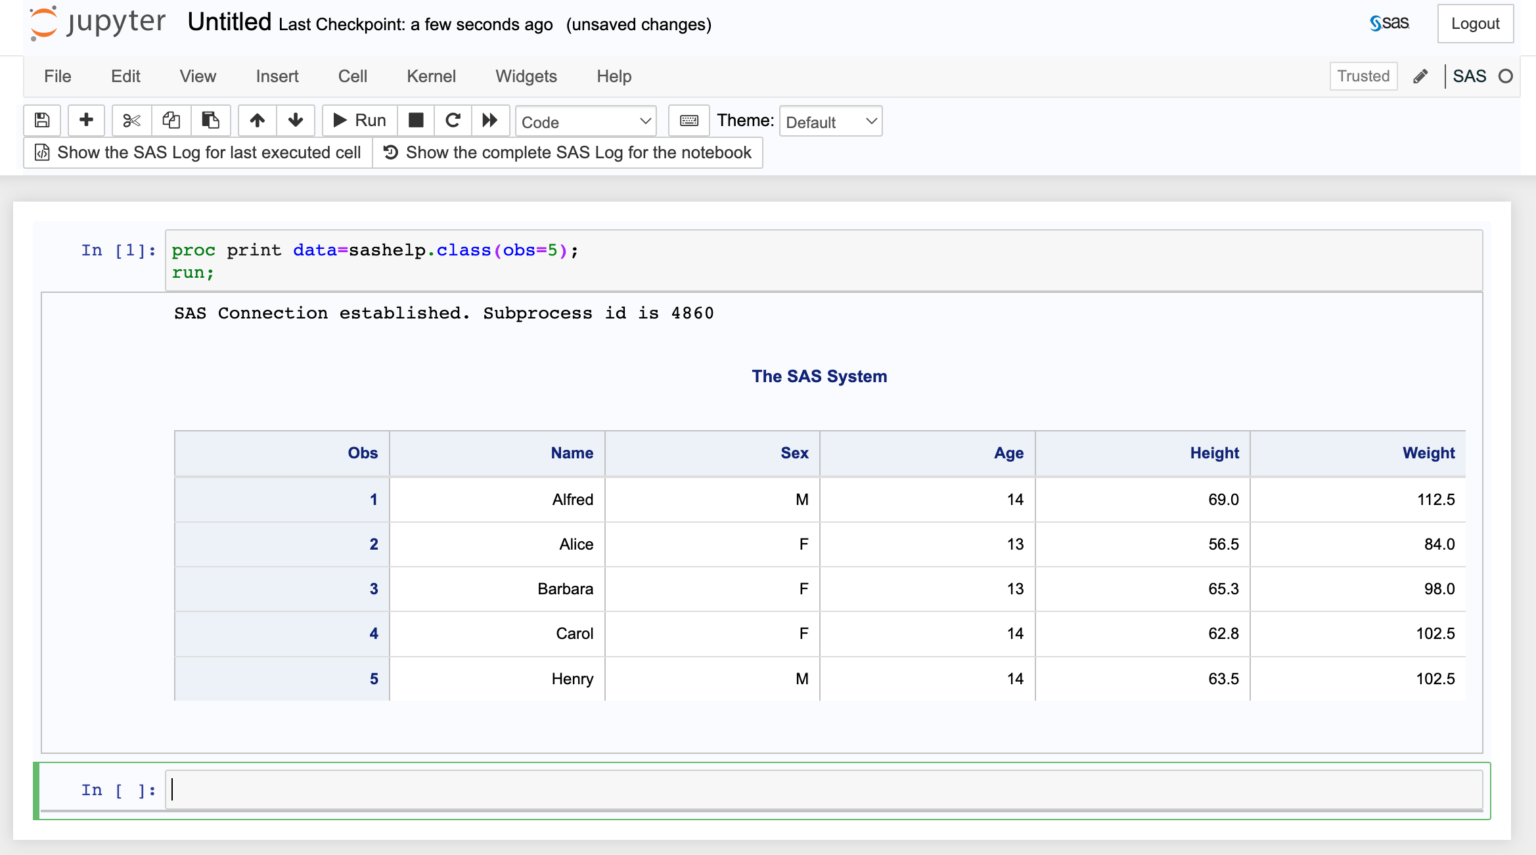Image resolution: width=1536 pixels, height=855 pixels.
Task: Open the Widgets menu
Action: (x=526, y=76)
